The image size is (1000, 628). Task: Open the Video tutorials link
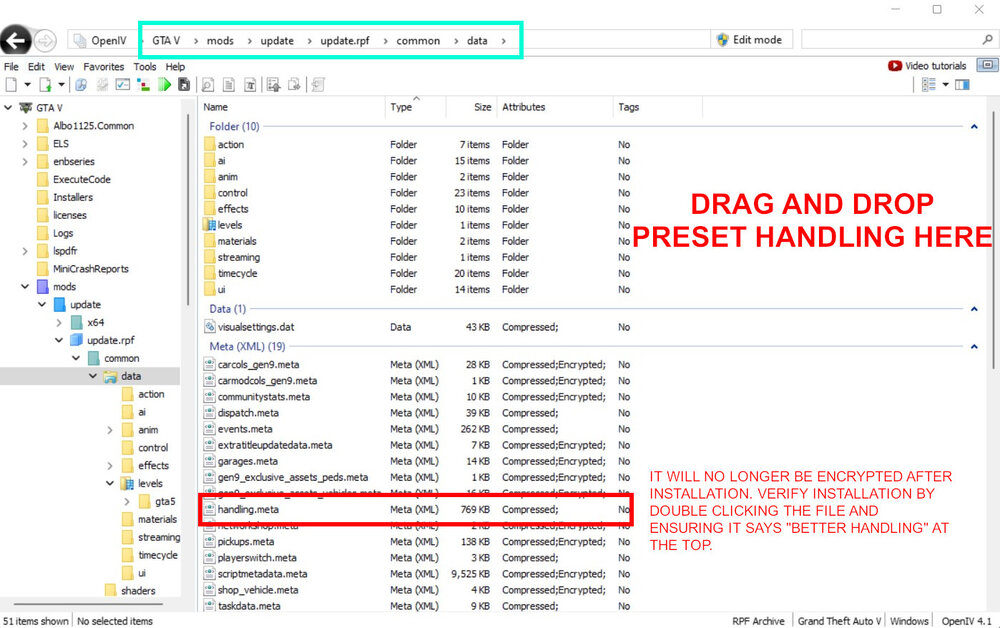tap(928, 66)
